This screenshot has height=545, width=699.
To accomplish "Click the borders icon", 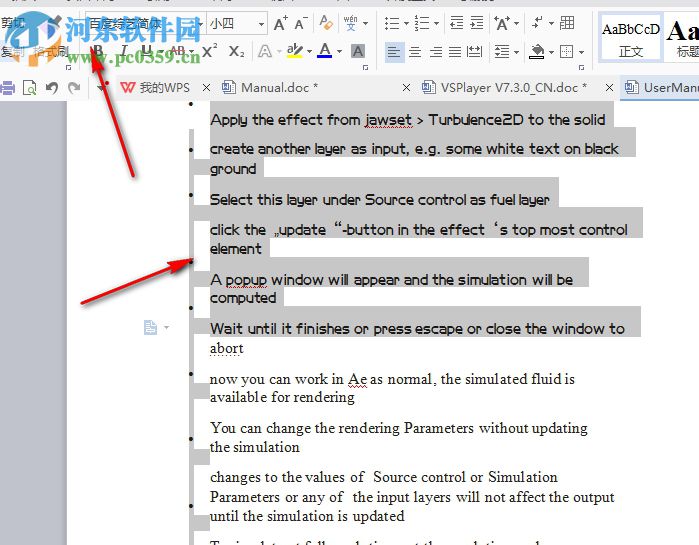I will pos(567,52).
